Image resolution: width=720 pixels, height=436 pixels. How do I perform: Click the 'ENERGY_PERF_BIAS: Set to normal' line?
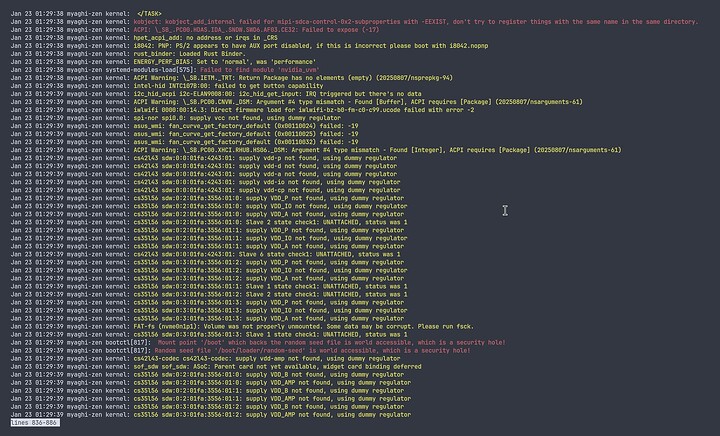163,62
